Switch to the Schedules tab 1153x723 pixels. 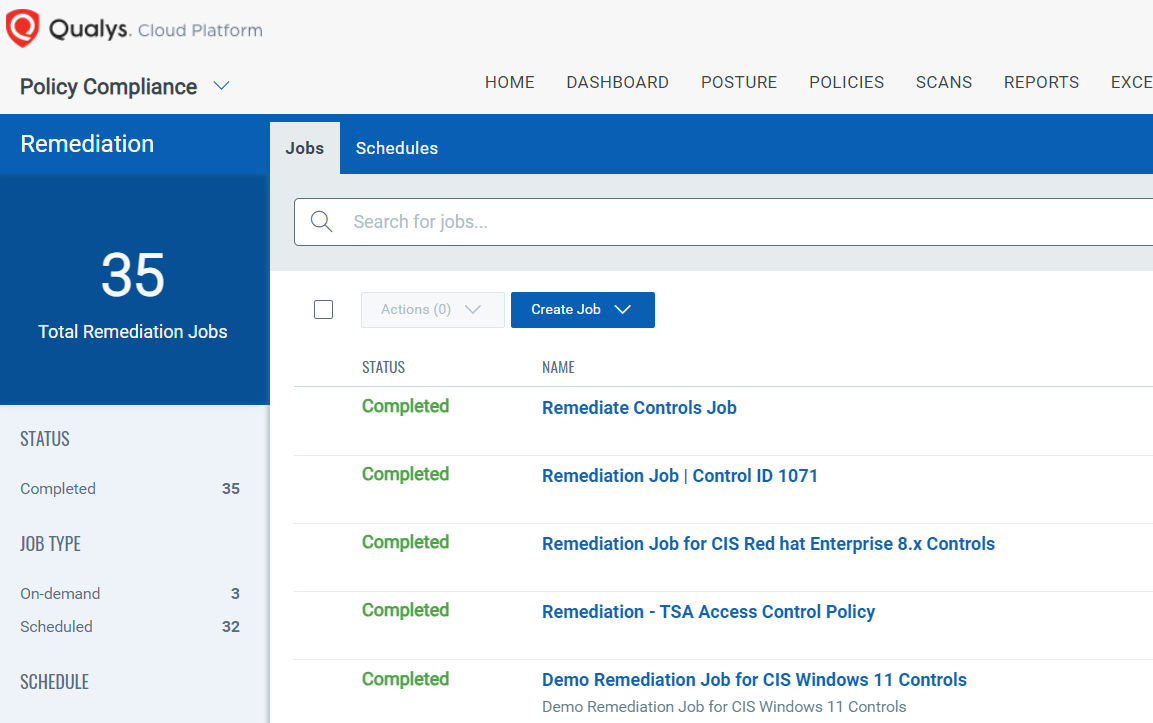click(396, 148)
